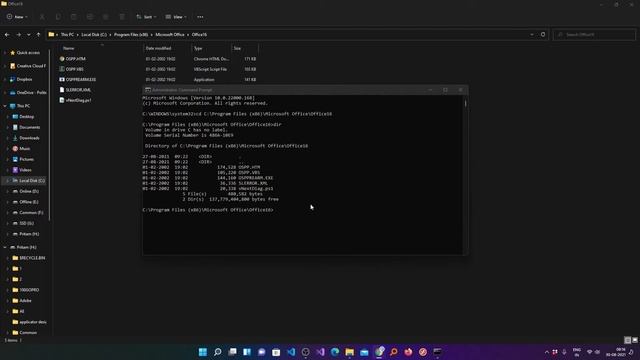Expand the Offline (E:) drive node
This screenshot has width=640, height=360.
point(7,202)
